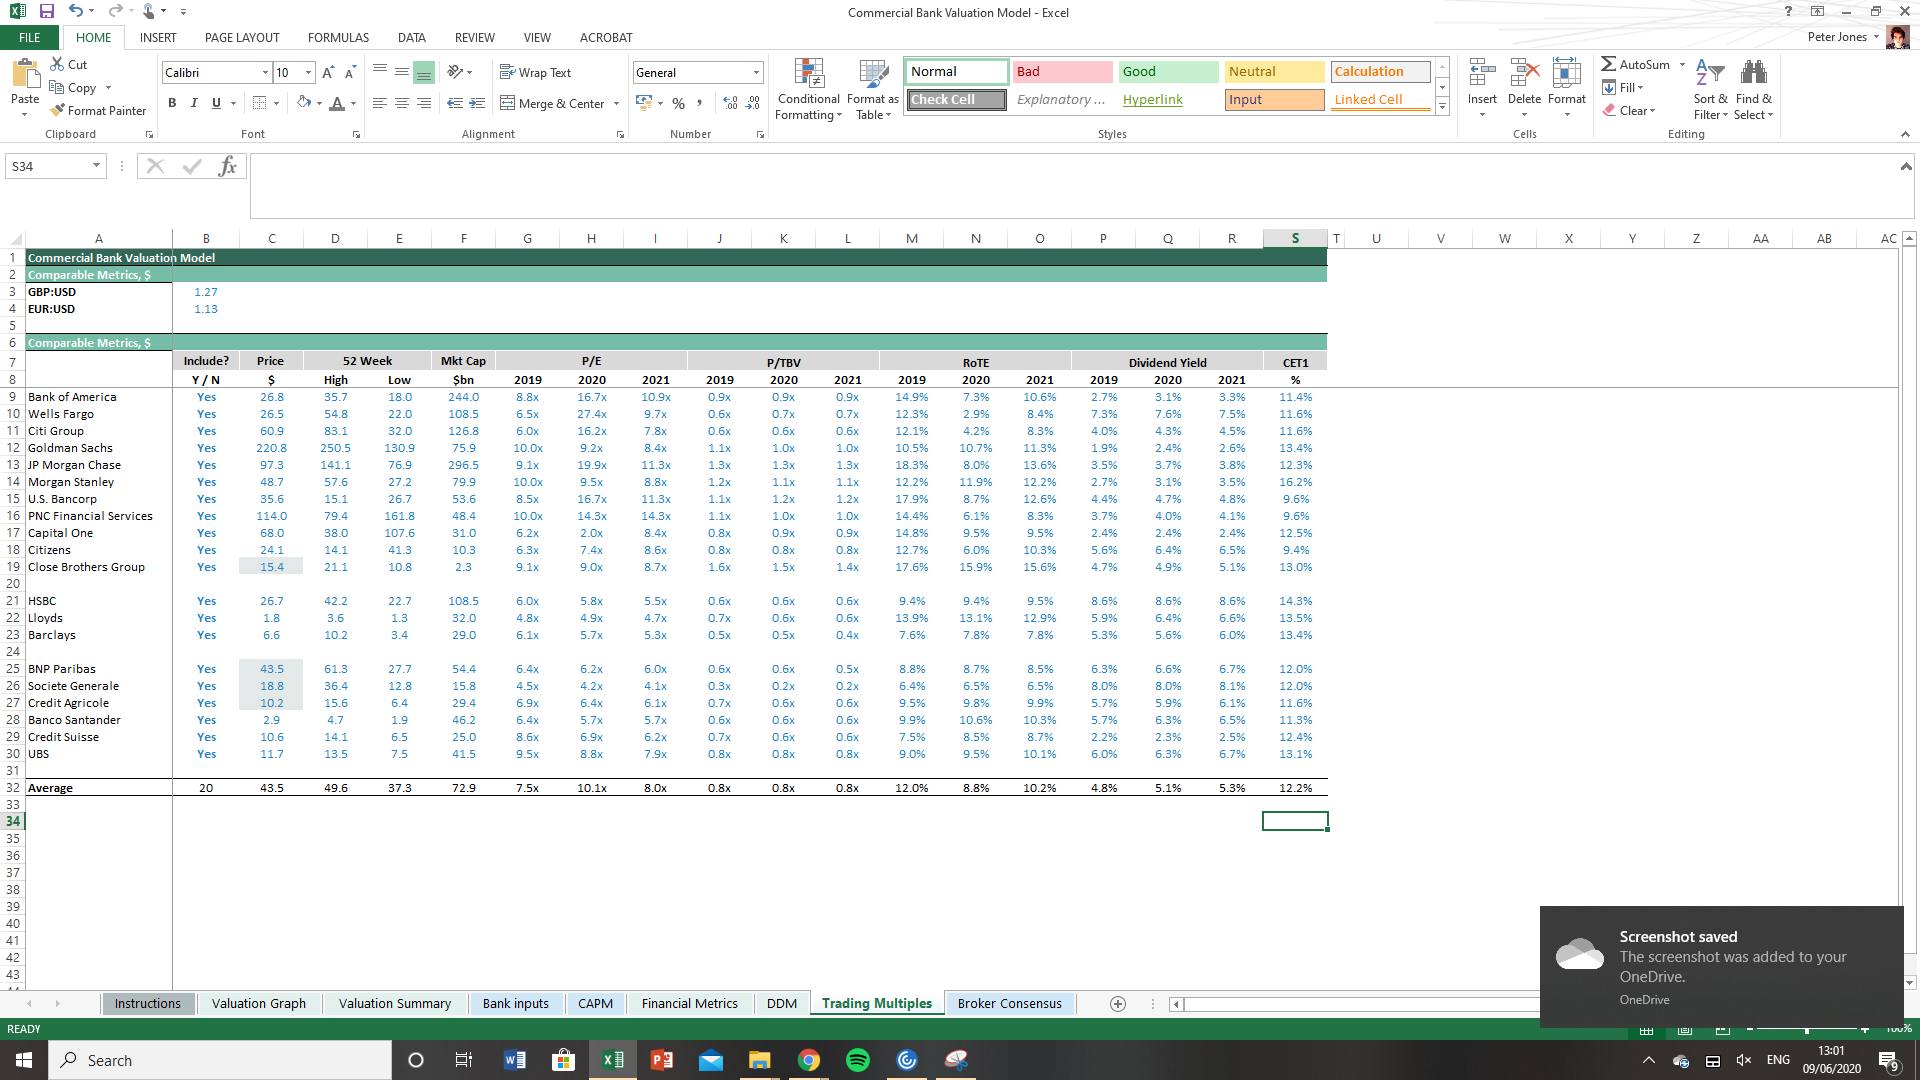Switch to the Broker Consensus sheet
This screenshot has height=1080, width=1920.
click(x=1010, y=1004)
